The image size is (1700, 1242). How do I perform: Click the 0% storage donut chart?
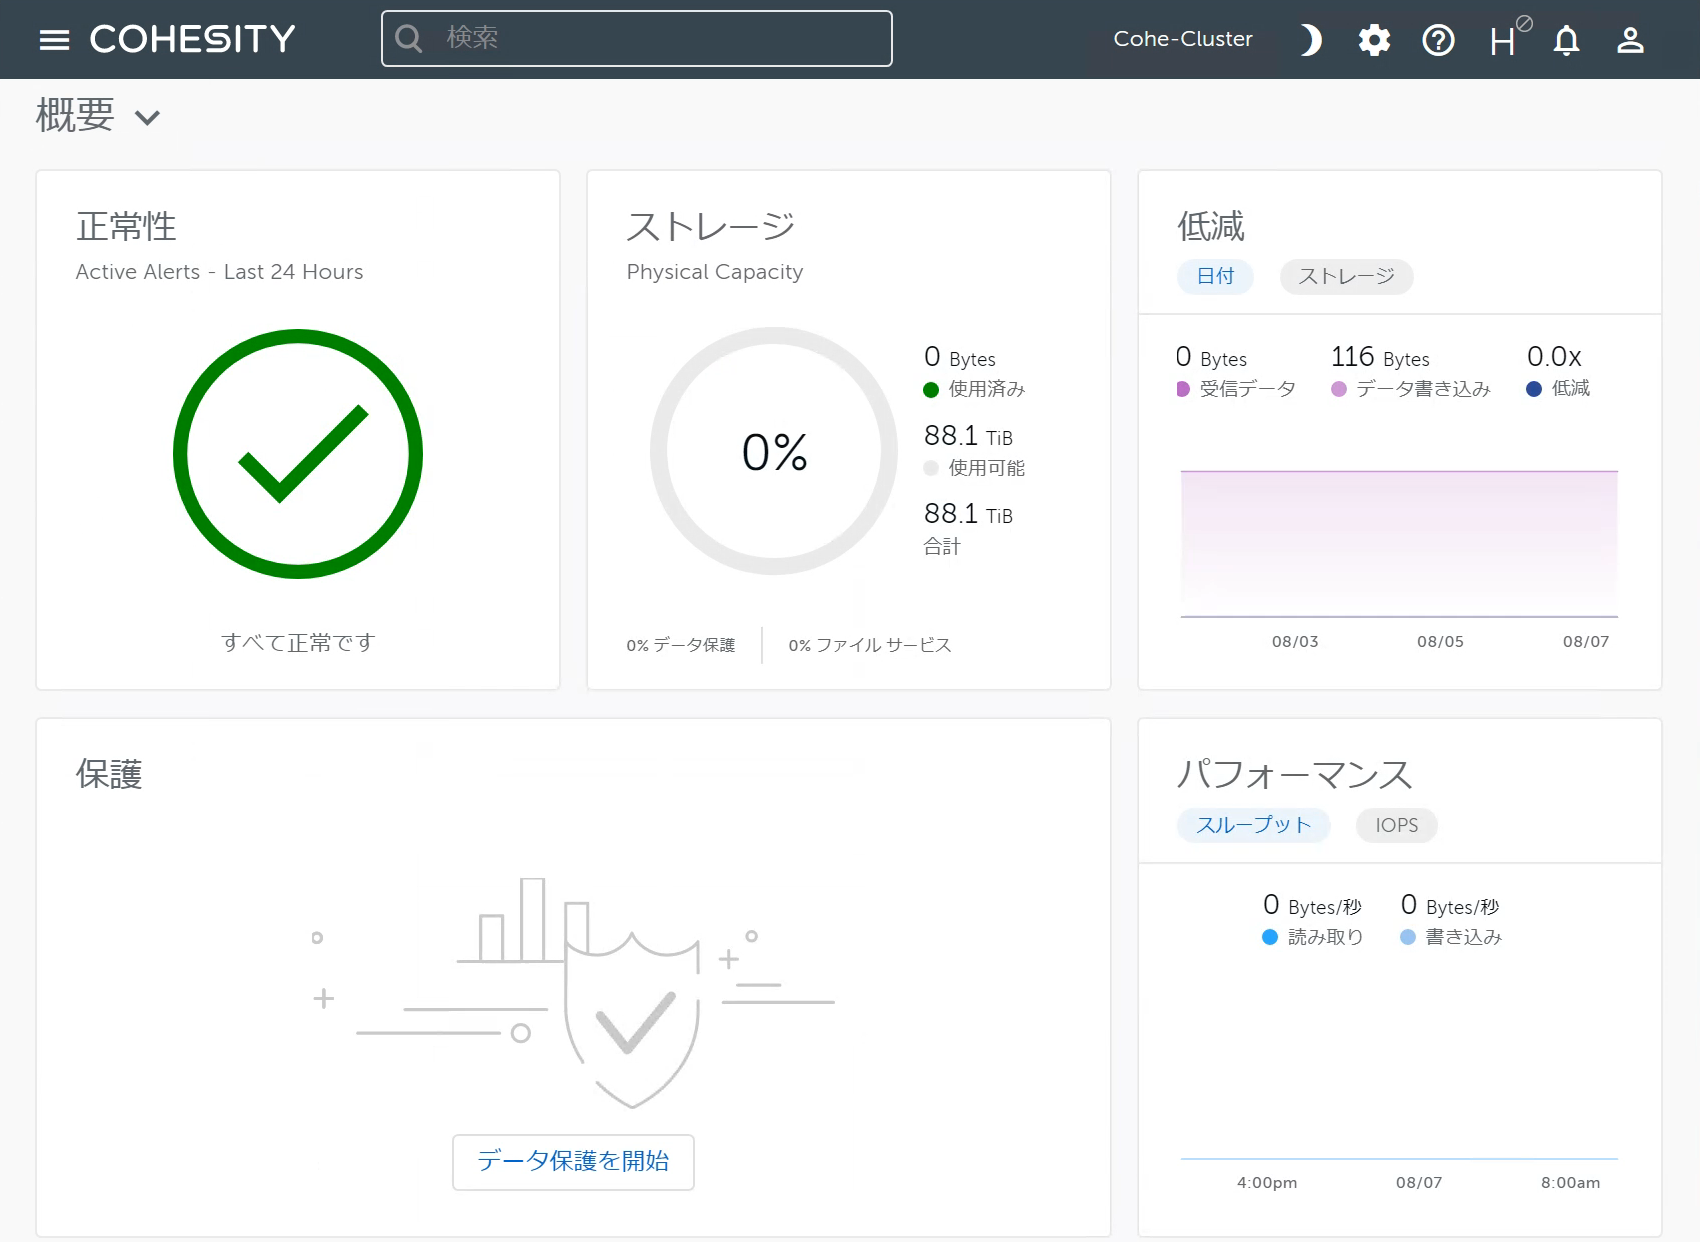774,451
